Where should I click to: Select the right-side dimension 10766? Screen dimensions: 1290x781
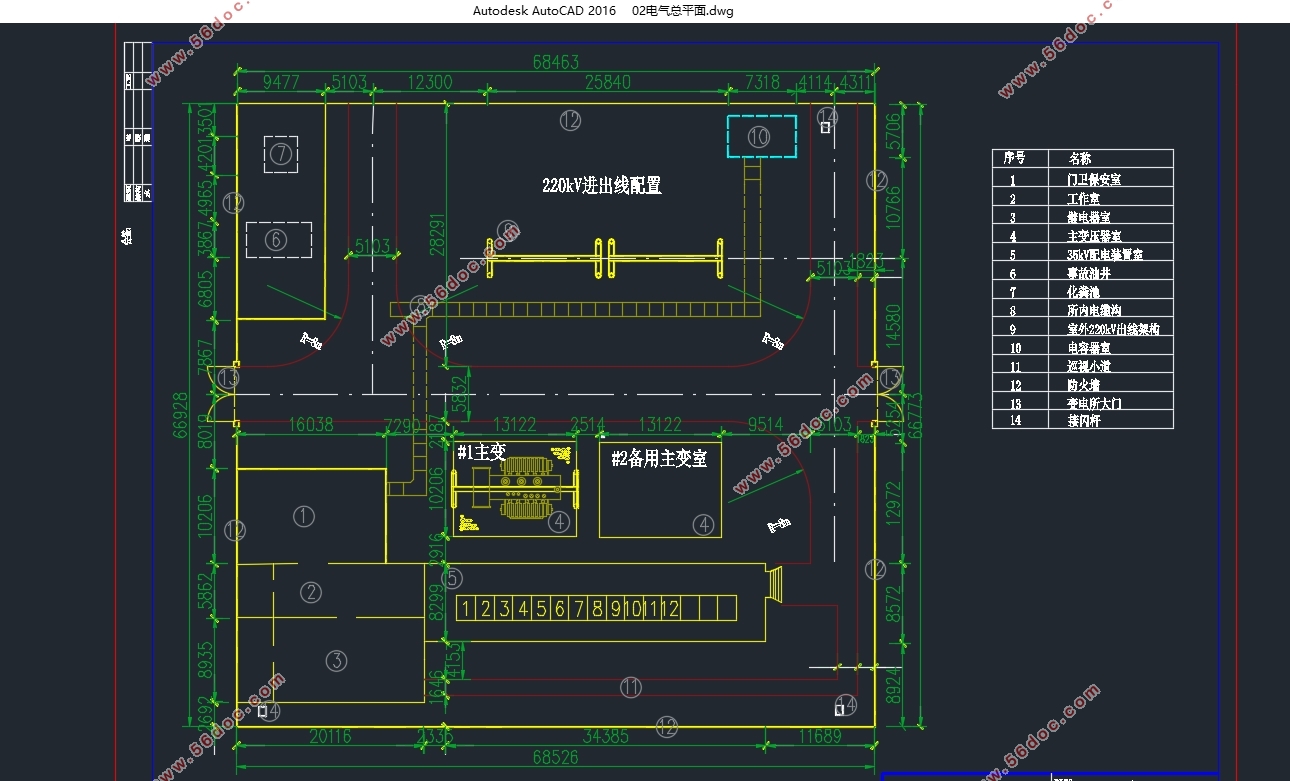(893, 206)
